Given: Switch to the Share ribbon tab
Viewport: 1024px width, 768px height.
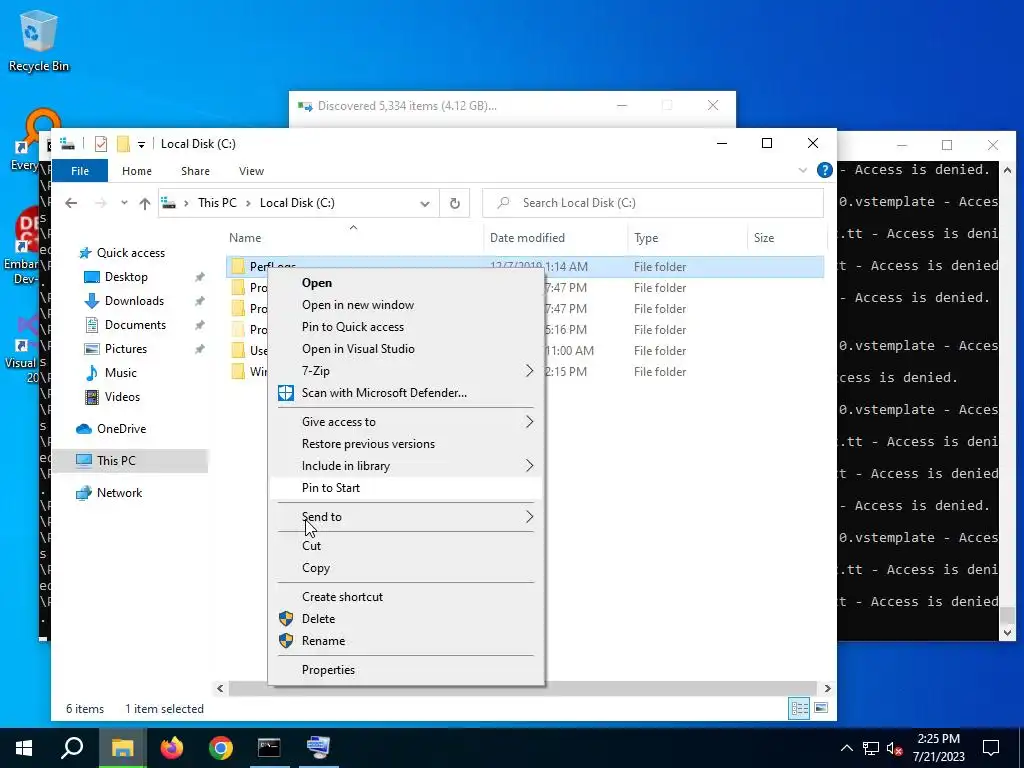Looking at the screenshot, I should tap(195, 171).
